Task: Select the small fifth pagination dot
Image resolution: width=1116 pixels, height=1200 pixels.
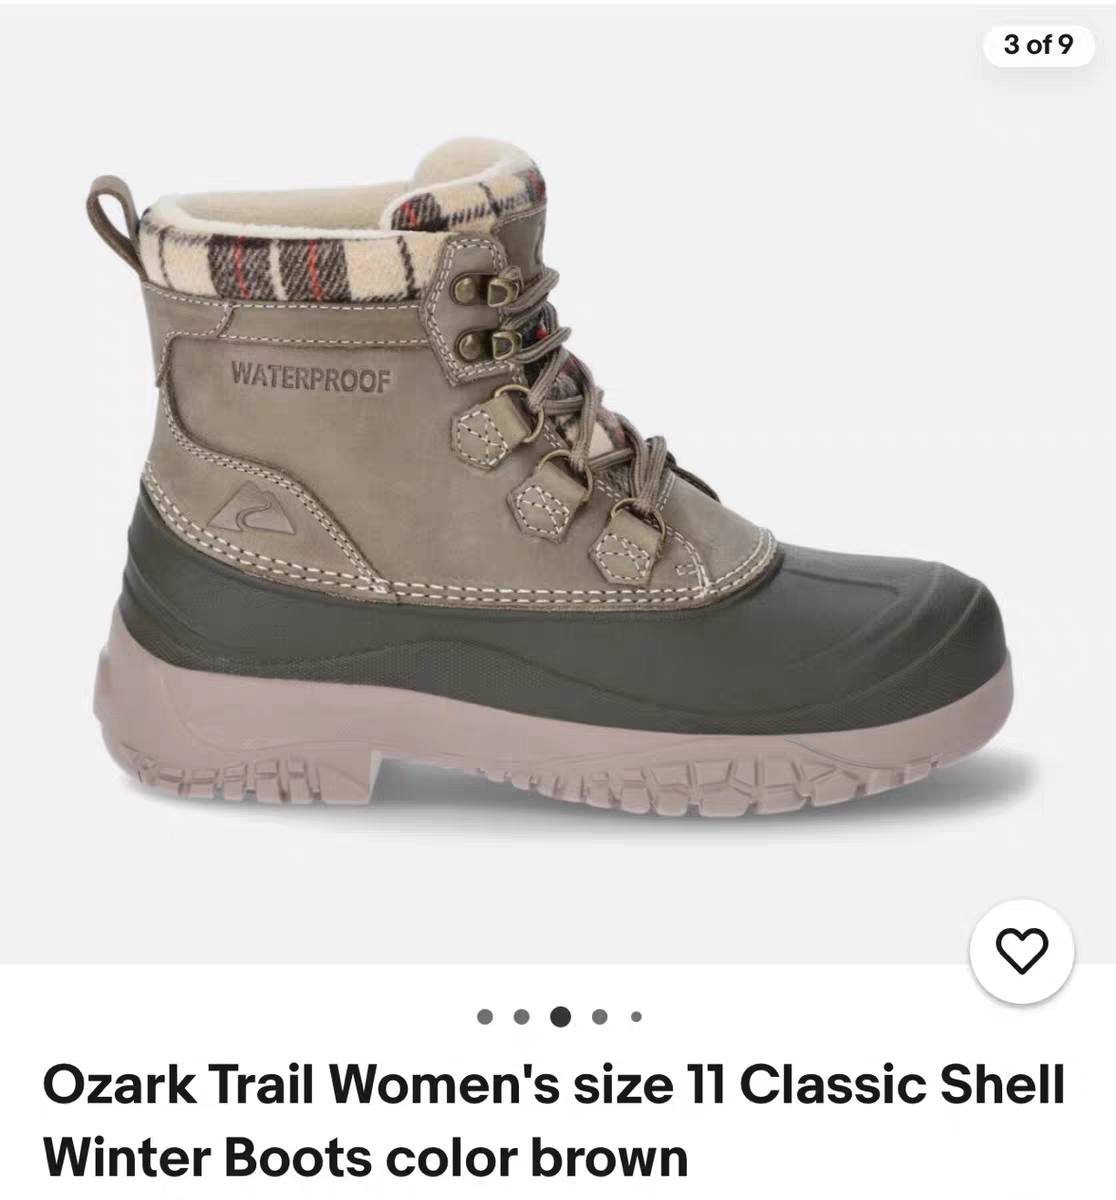Action: pos(636,1017)
